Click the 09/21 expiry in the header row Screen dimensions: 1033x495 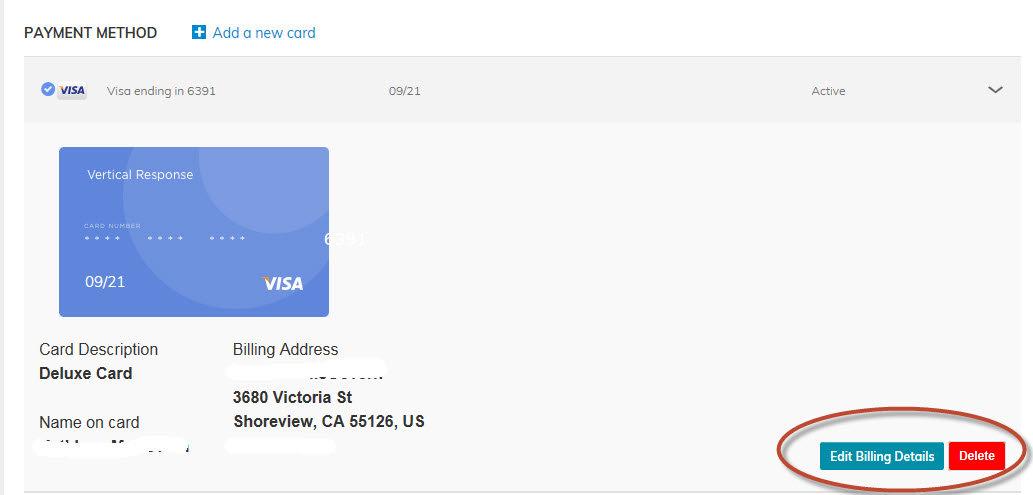[405, 91]
